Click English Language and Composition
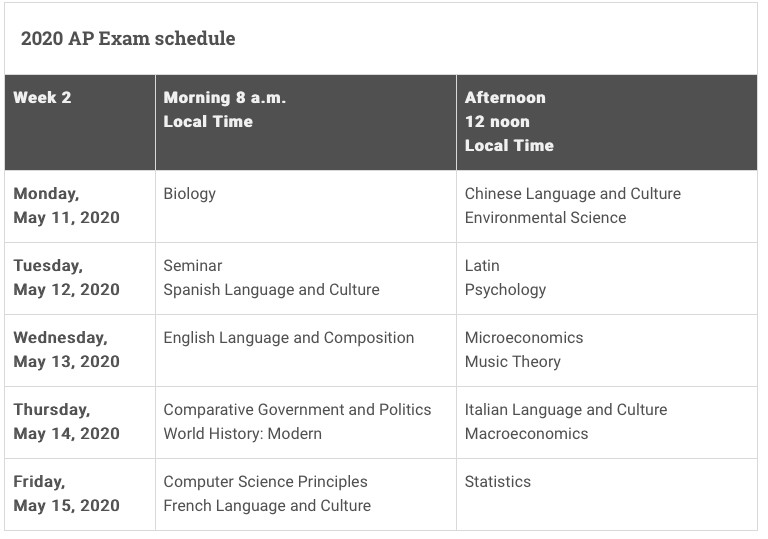Viewport: 768px width, 539px height. [288, 338]
